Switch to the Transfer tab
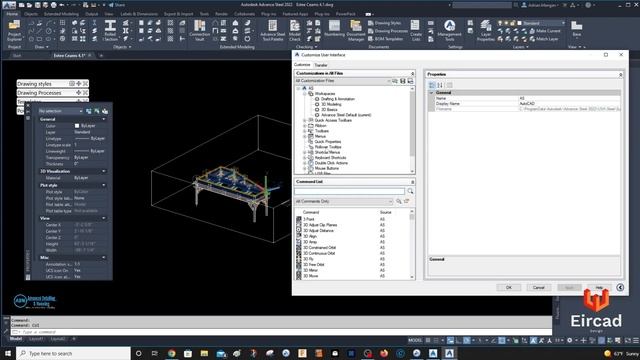Viewport: 640px width, 360px height. (x=321, y=65)
